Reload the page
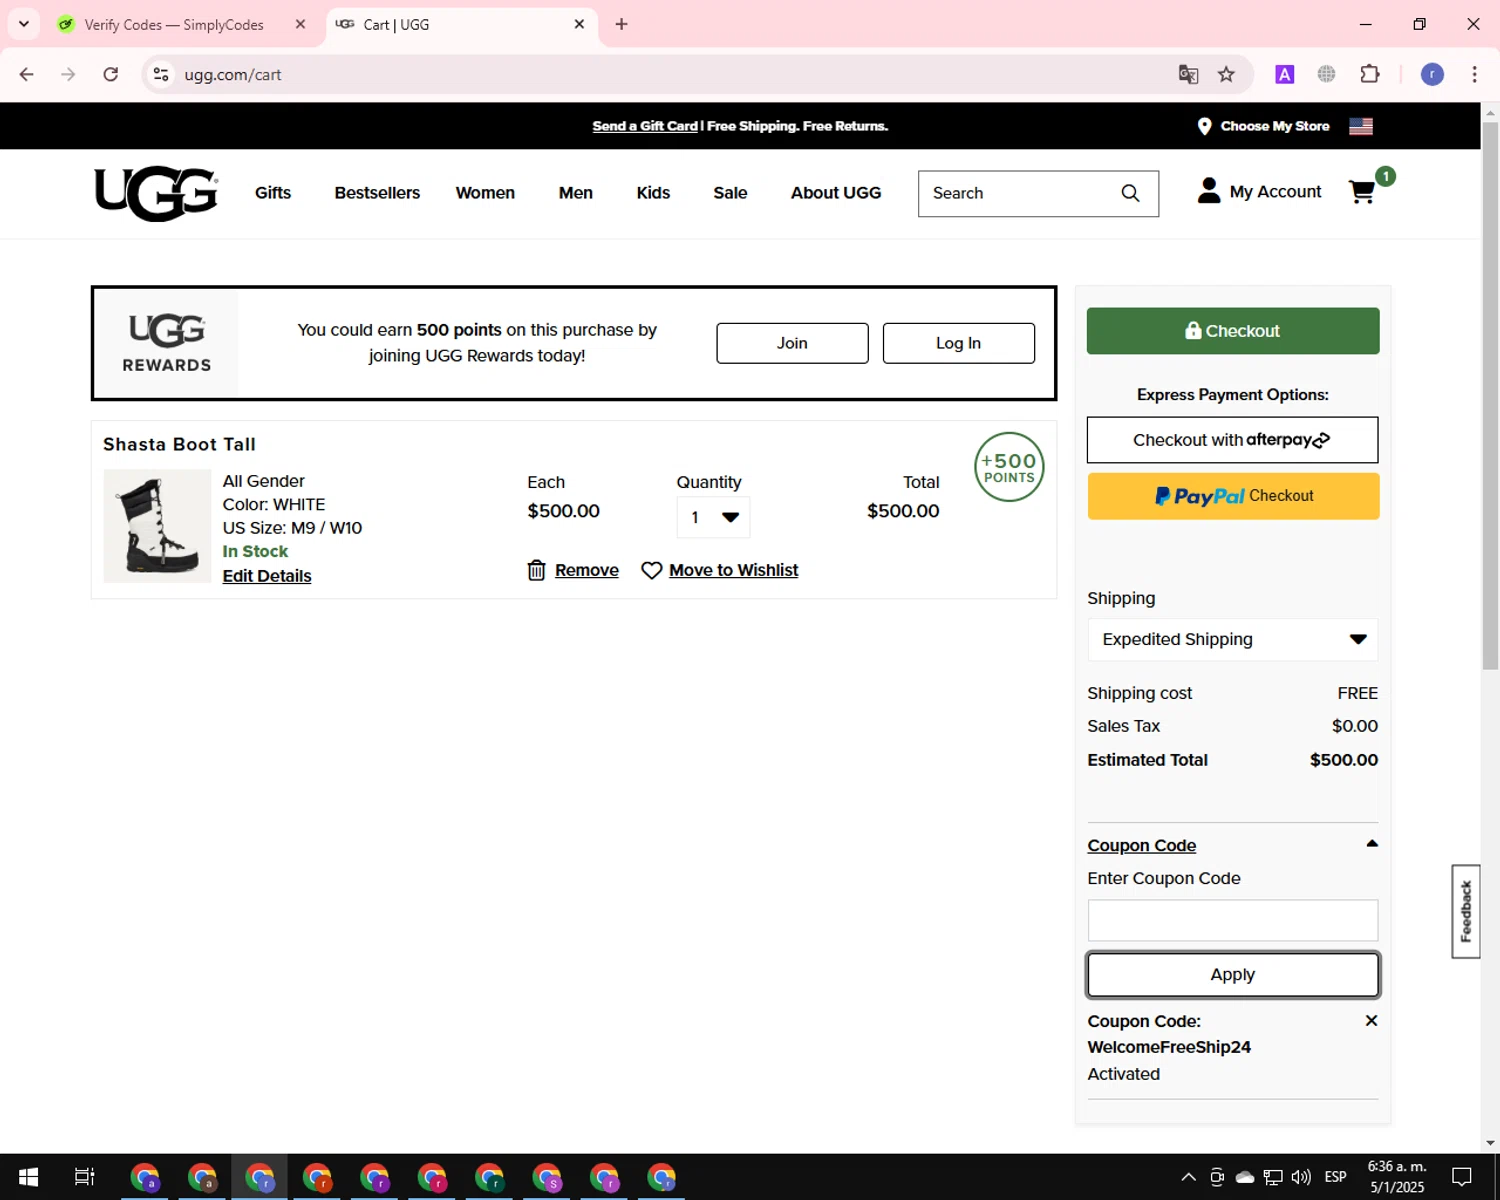The image size is (1500, 1200). [111, 74]
